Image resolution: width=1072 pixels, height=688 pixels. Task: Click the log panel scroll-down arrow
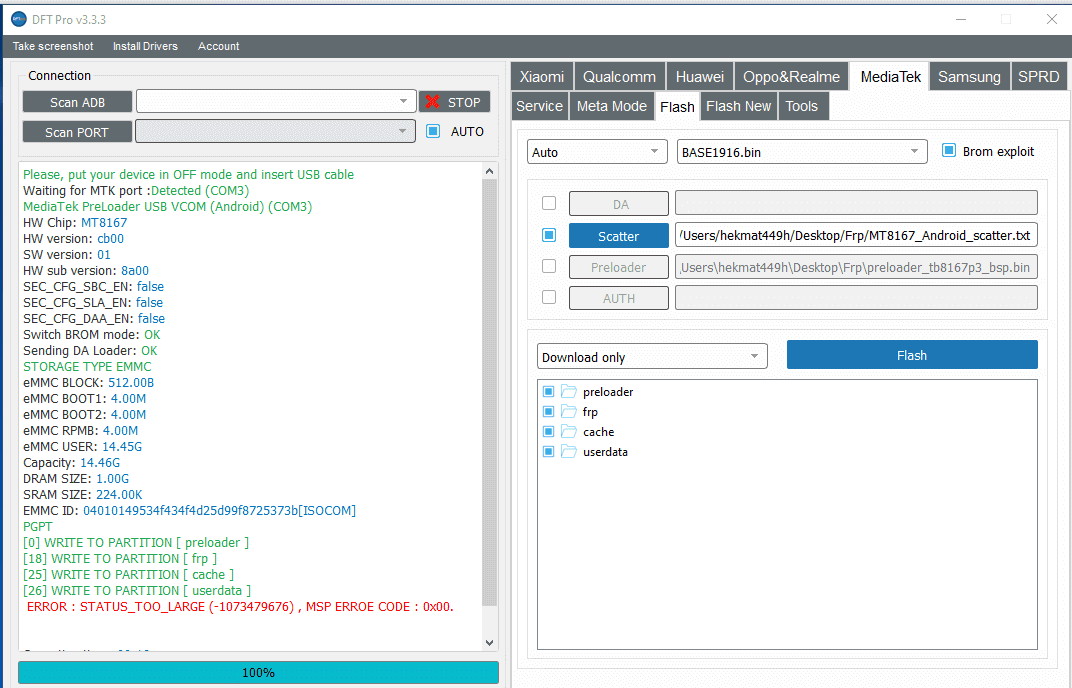pos(489,642)
